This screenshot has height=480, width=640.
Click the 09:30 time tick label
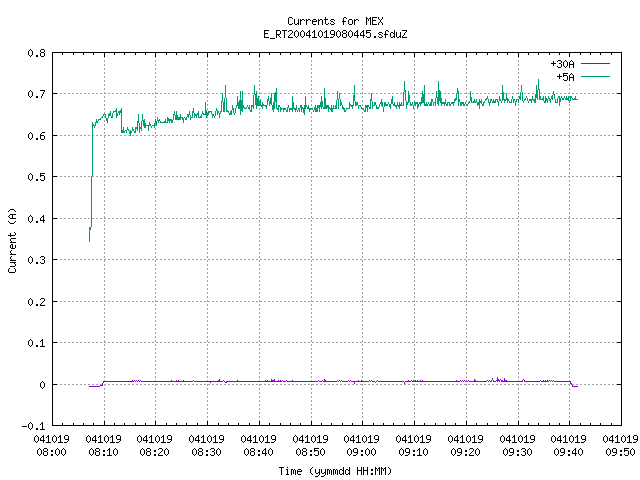click(517, 452)
